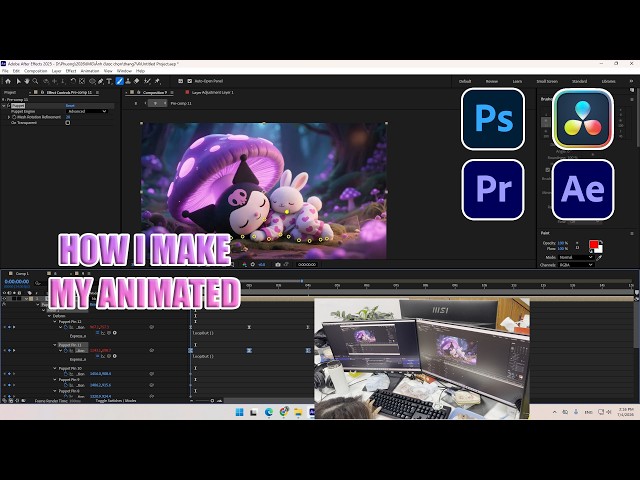640x480 pixels.
Task: Select the Pen tool
Action: pos(100,81)
